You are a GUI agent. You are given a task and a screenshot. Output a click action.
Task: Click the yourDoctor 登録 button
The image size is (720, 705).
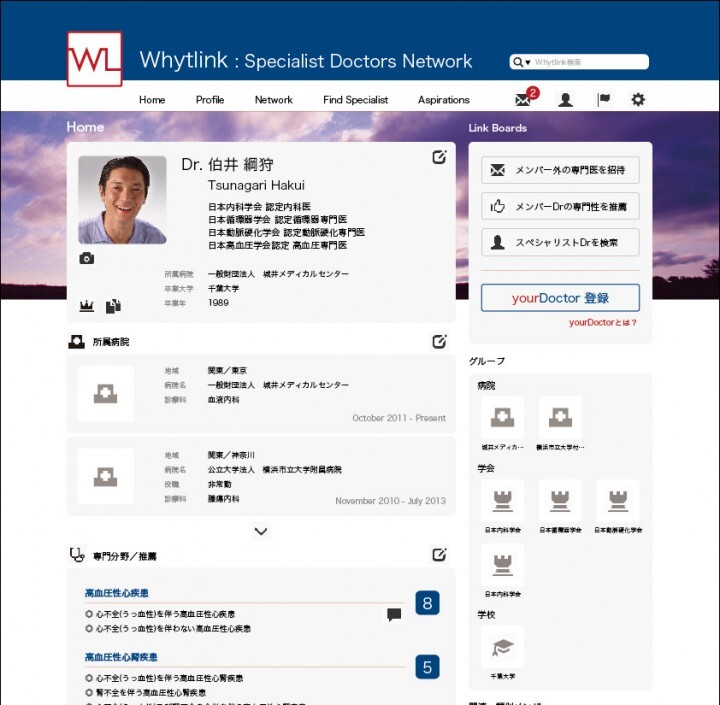(560, 298)
